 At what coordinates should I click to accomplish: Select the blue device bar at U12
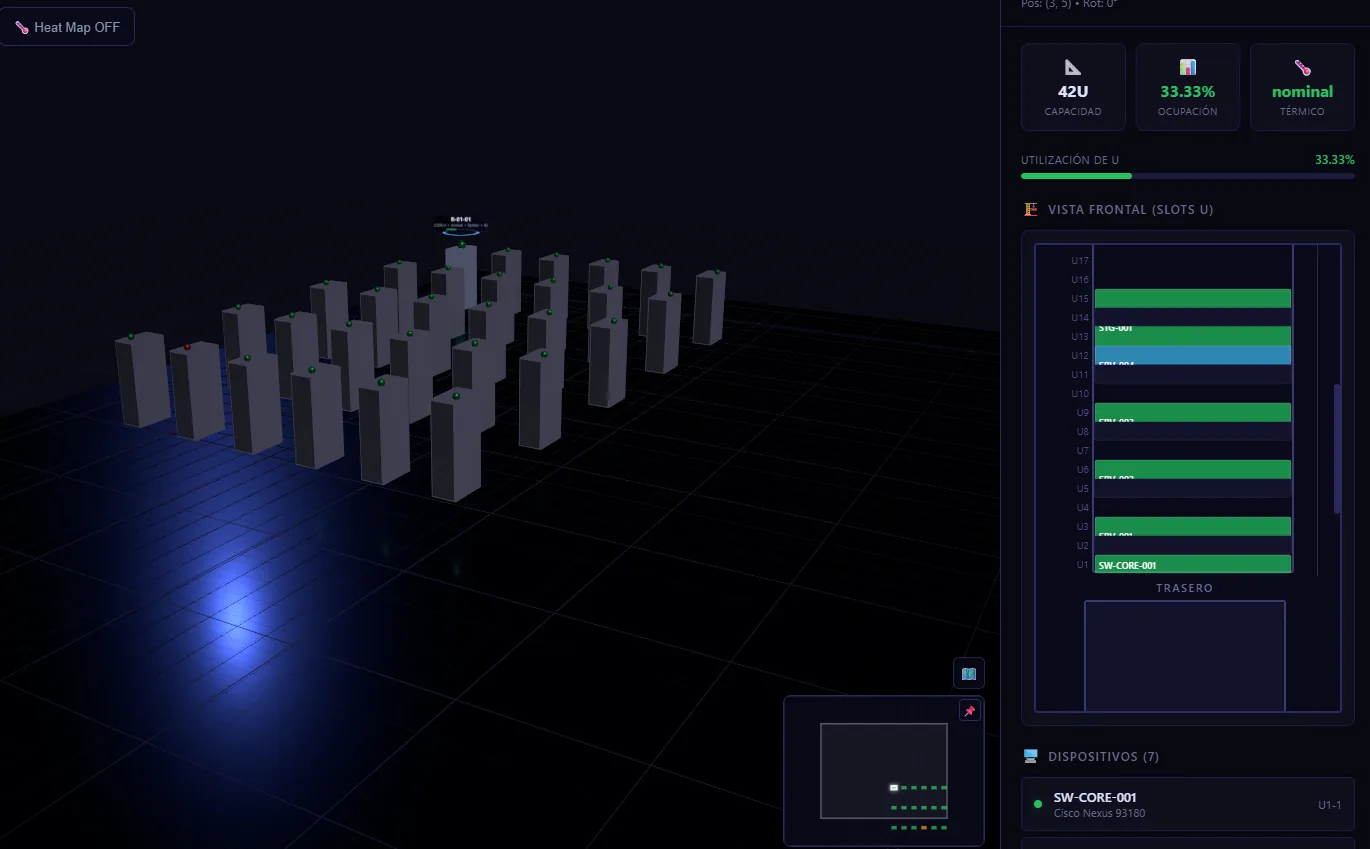pos(1193,355)
